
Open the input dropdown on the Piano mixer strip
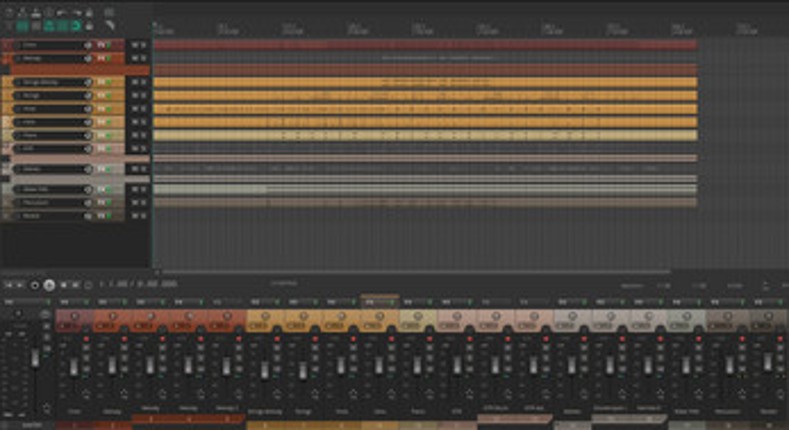pos(417,301)
